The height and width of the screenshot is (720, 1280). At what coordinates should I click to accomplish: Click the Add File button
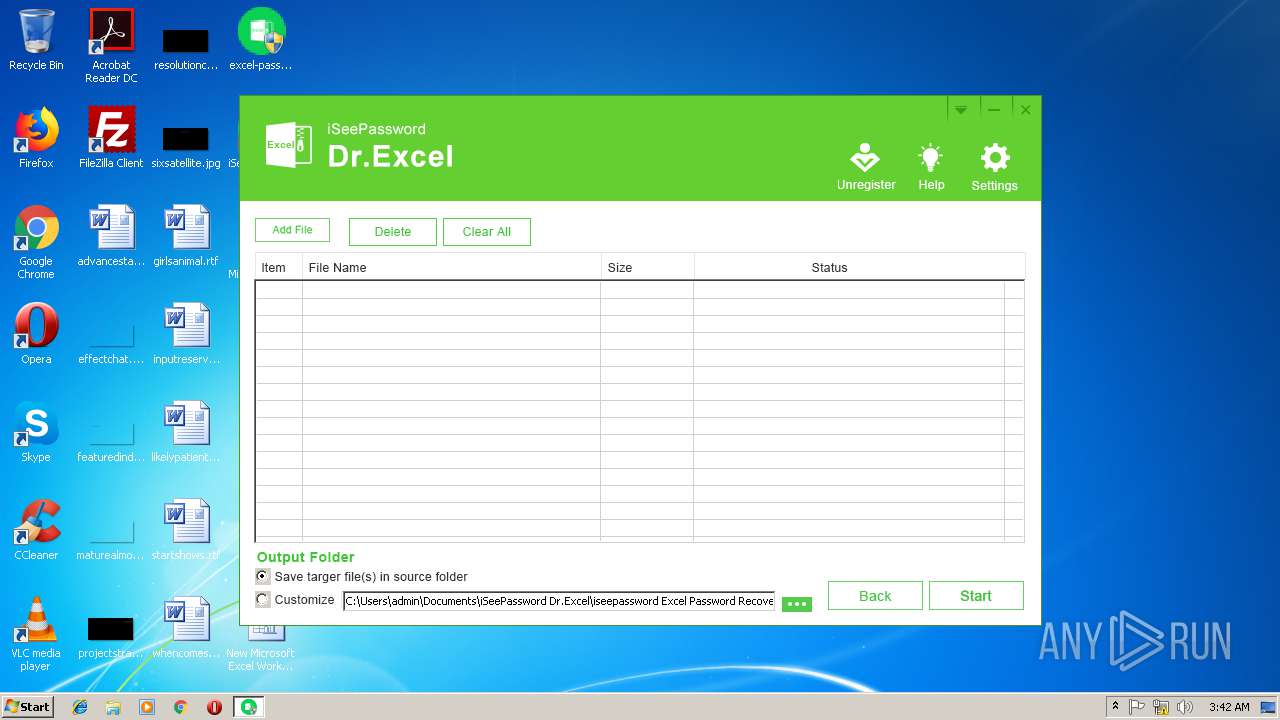(292, 230)
